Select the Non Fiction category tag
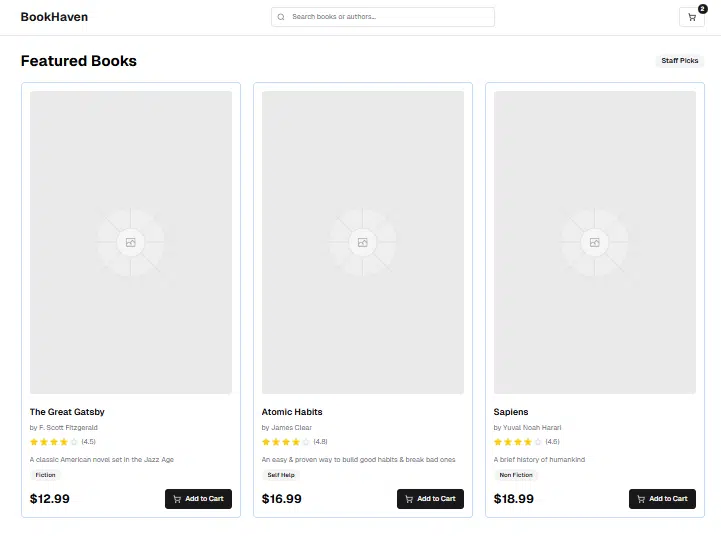The height and width of the screenshot is (536, 721). coord(516,475)
